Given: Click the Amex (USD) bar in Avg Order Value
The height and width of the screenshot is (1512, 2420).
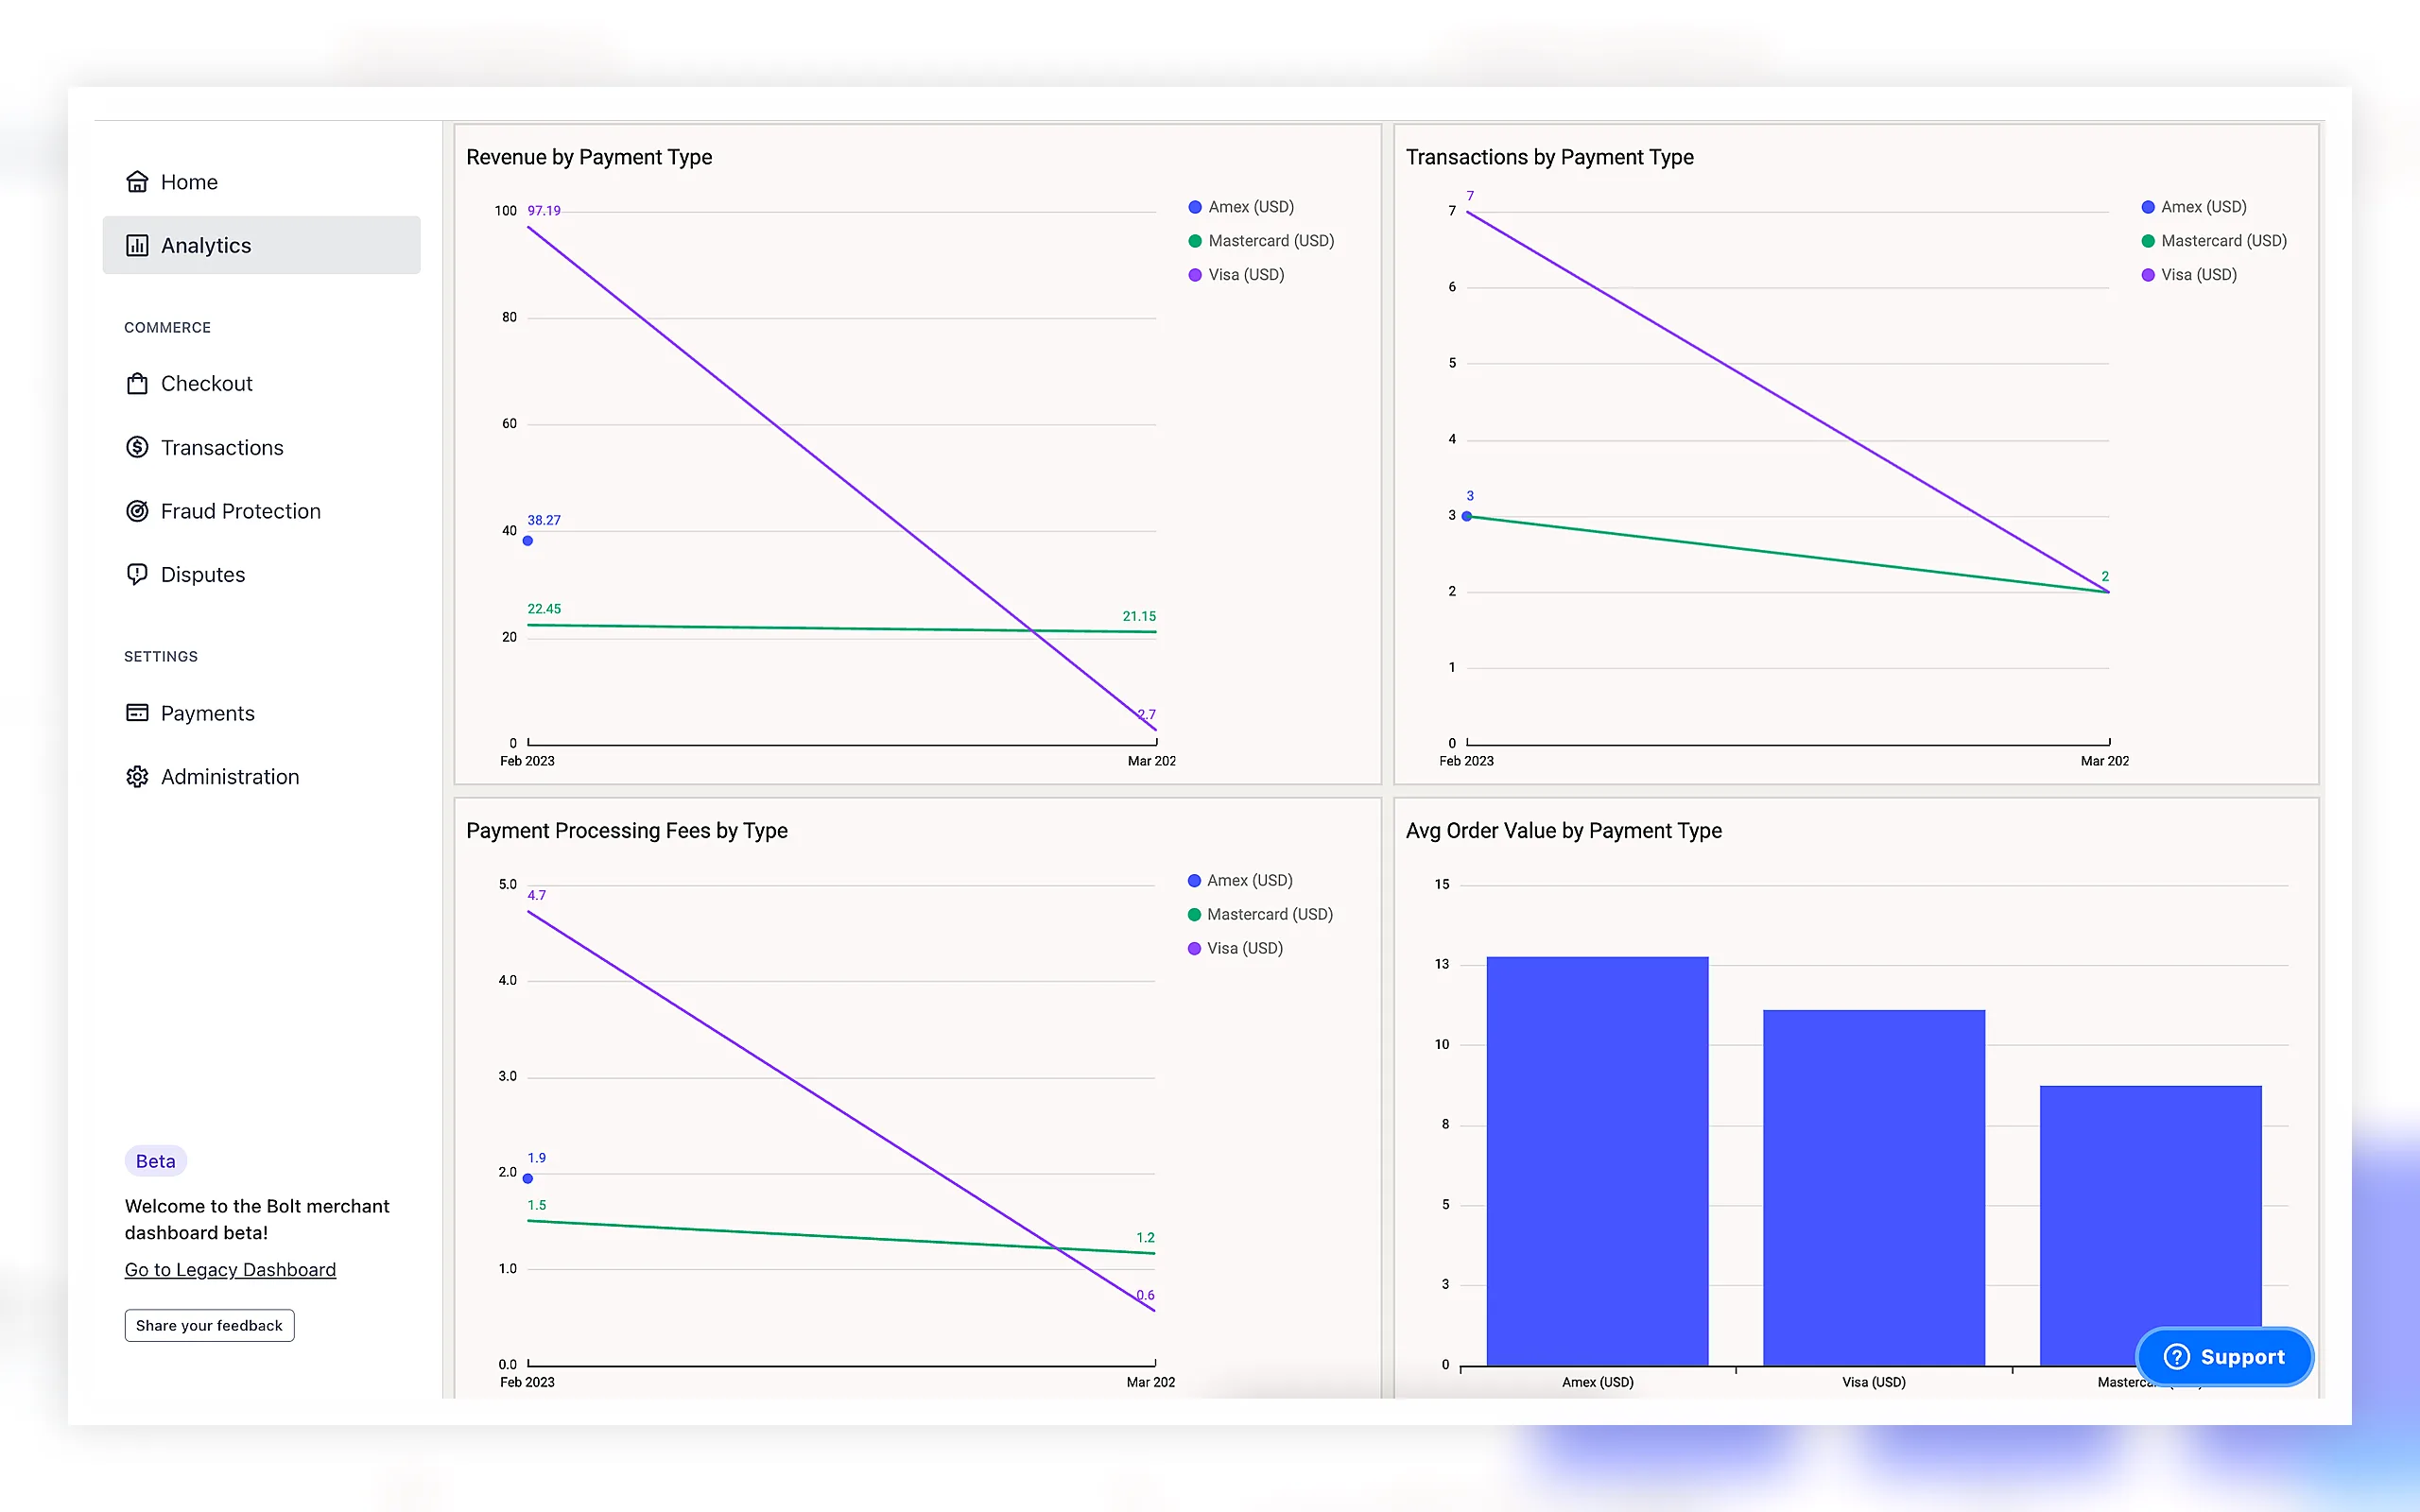Looking at the screenshot, I should [x=1597, y=1161].
